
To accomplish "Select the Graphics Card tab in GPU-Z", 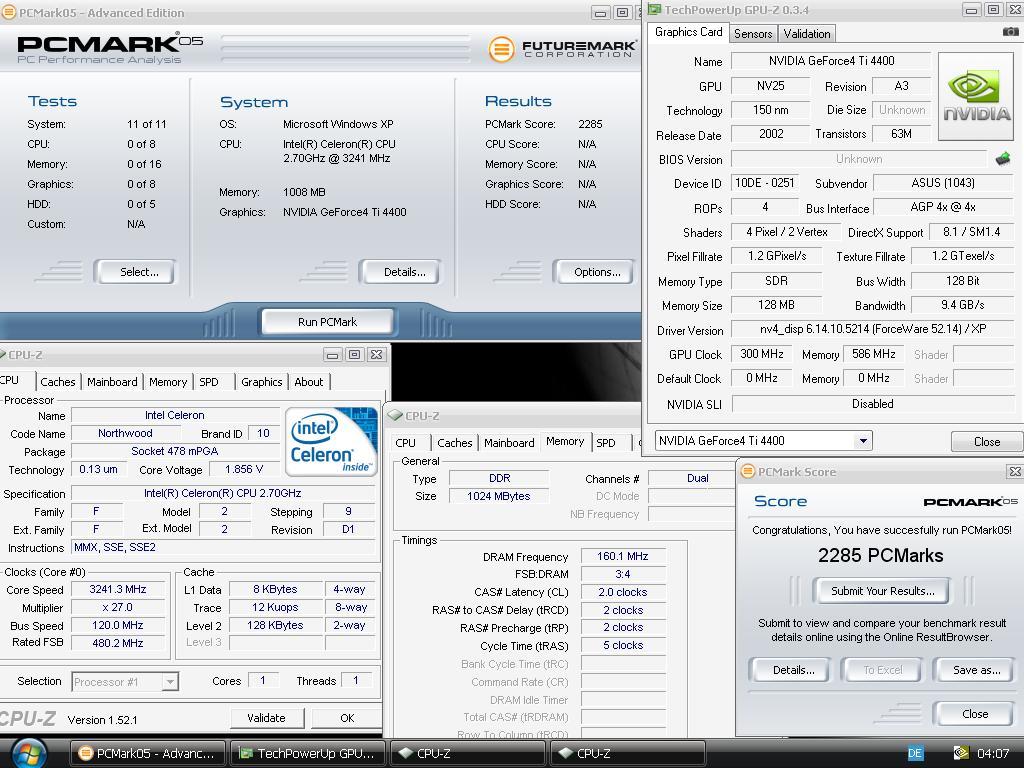I will [688, 32].
